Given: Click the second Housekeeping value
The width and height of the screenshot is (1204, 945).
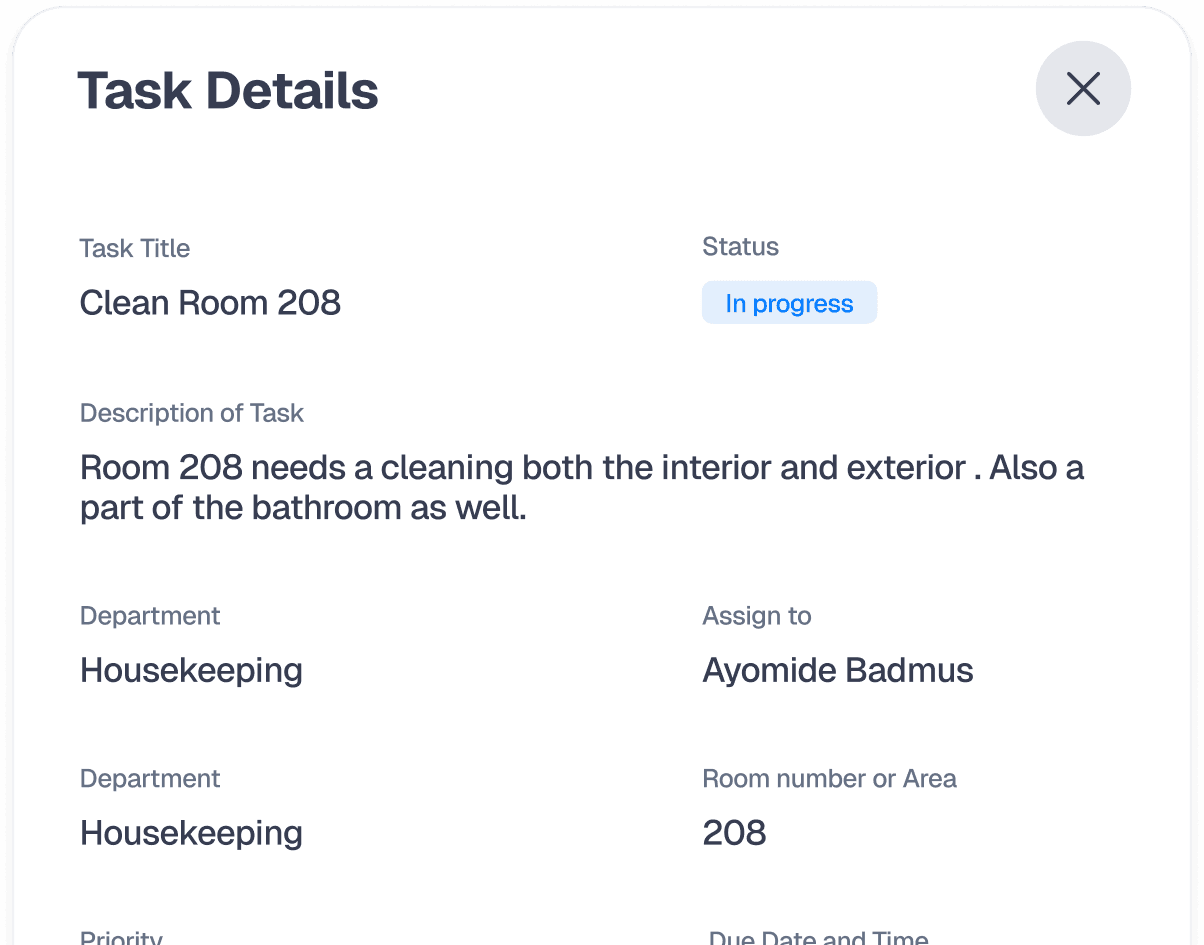Looking at the screenshot, I should point(190,832).
